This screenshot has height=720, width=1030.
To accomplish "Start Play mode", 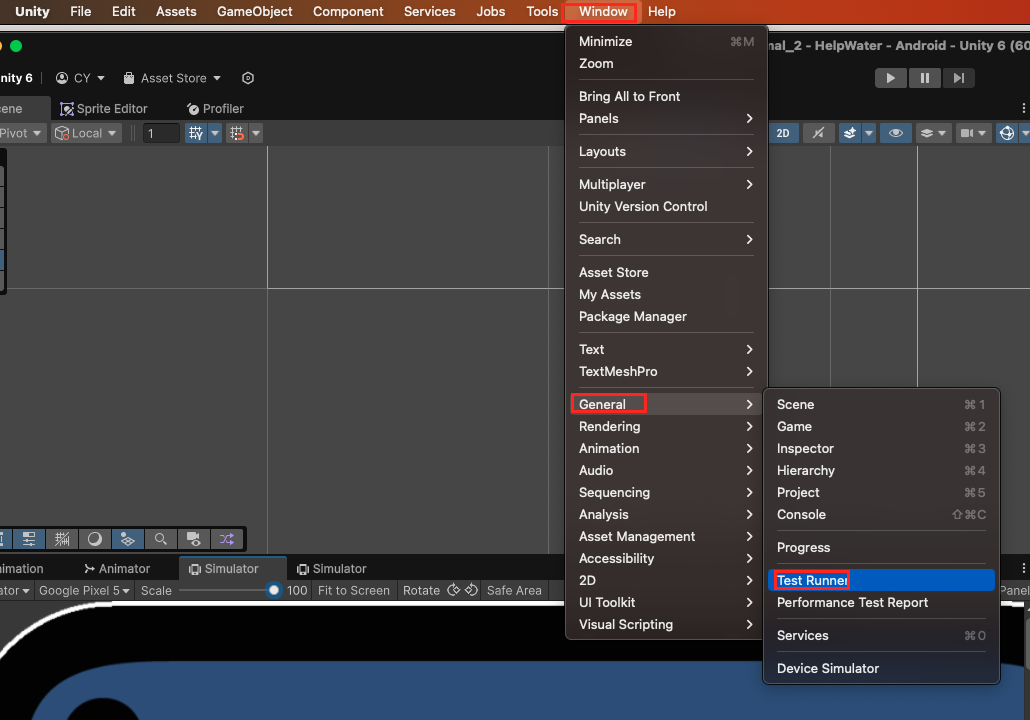I will click(891, 78).
